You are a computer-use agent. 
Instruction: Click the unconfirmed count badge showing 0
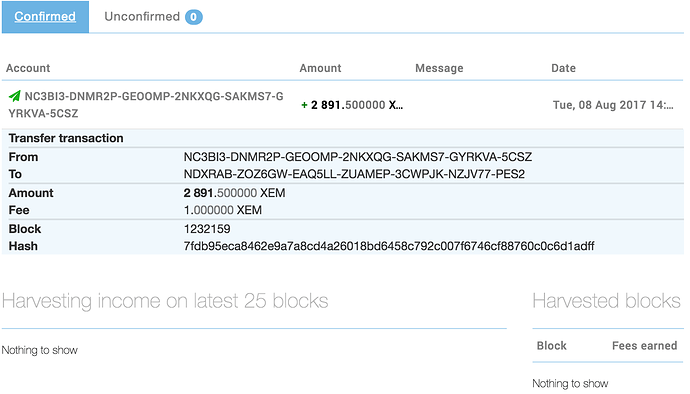tap(194, 17)
